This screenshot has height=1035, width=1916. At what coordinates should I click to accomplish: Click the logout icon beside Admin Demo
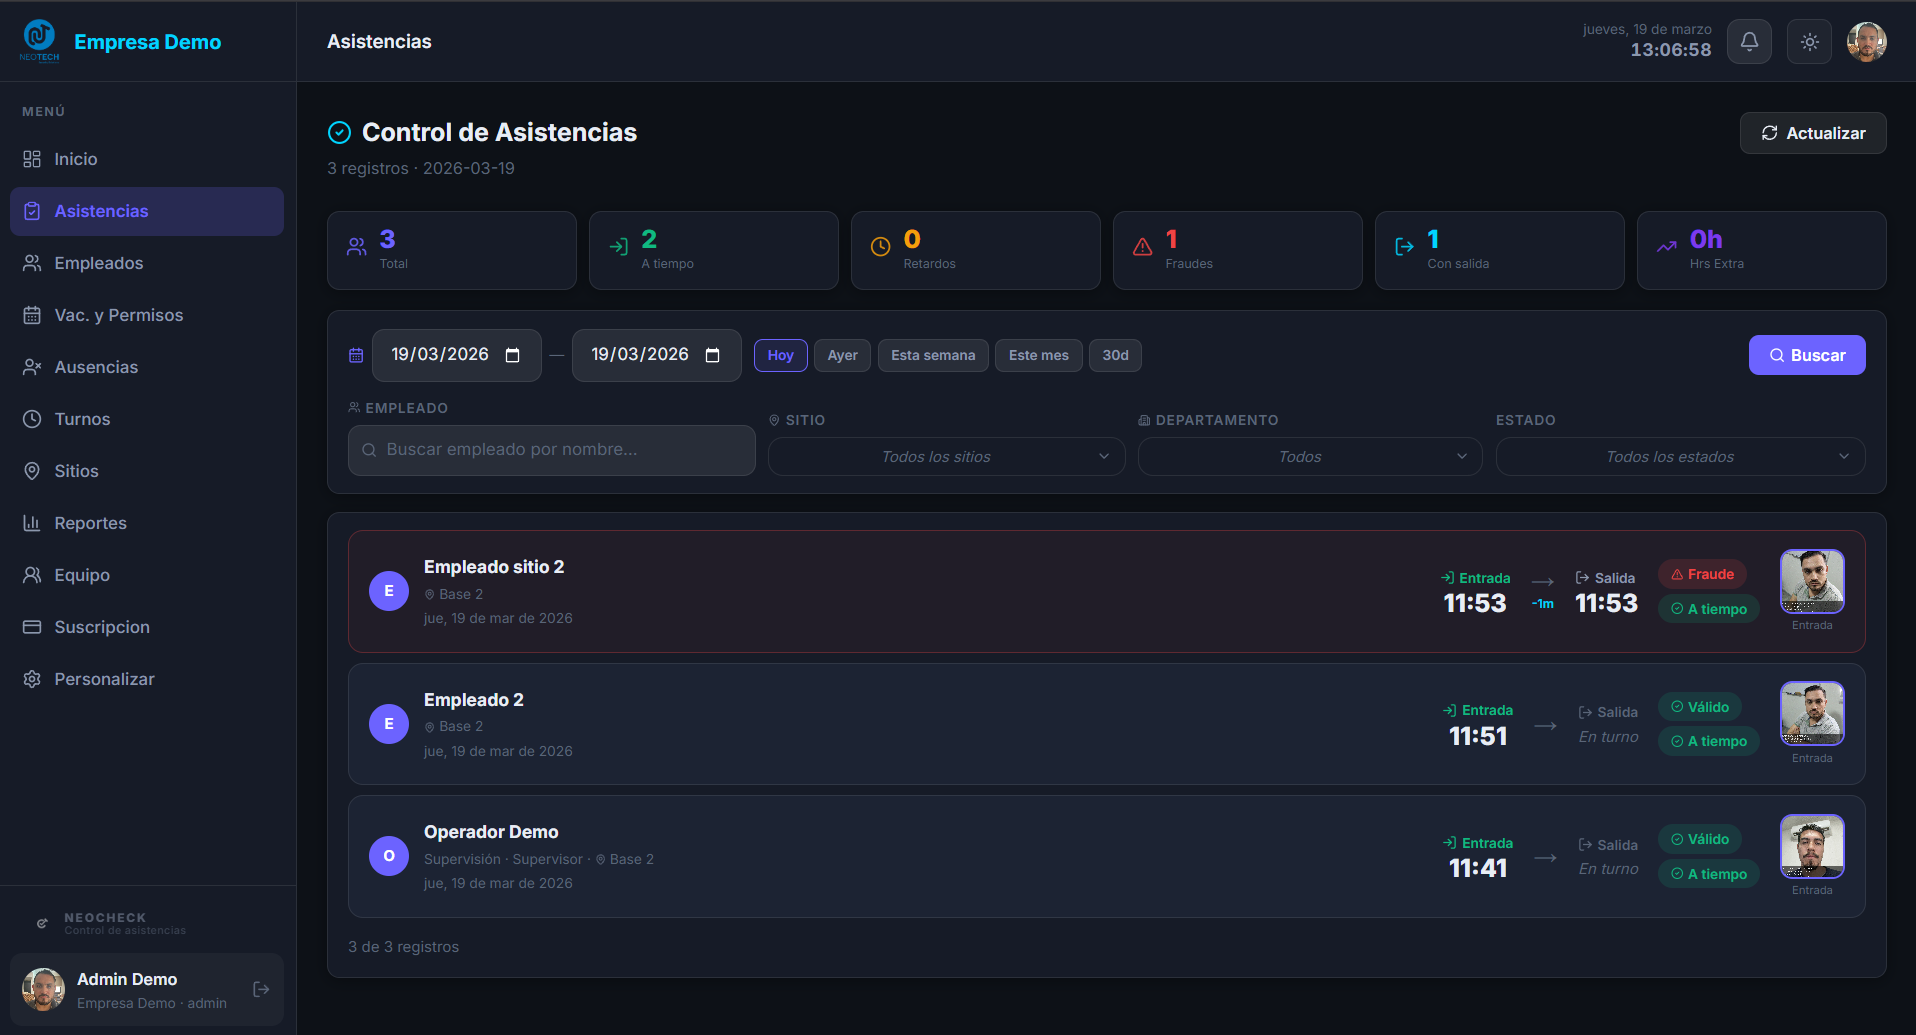point(261,989)
